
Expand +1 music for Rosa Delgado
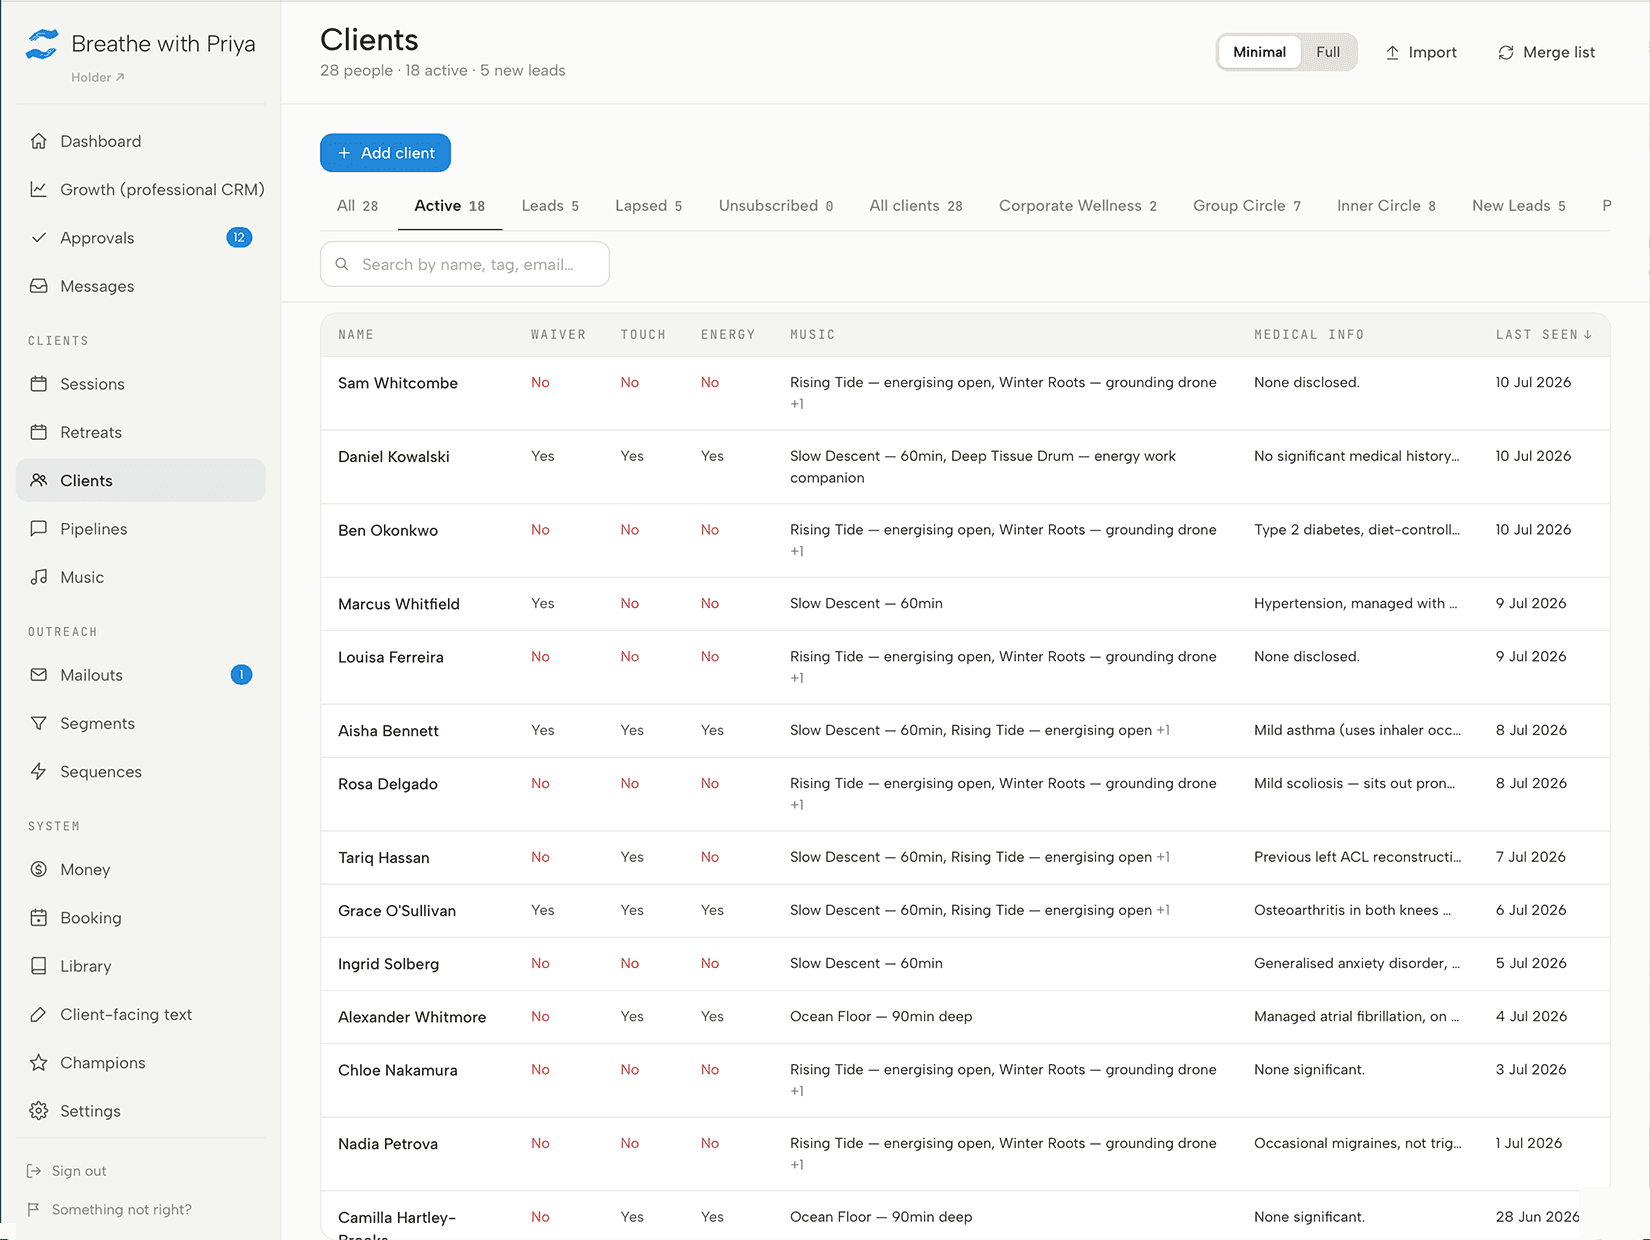pyautogui.click(x=797, y=805)
